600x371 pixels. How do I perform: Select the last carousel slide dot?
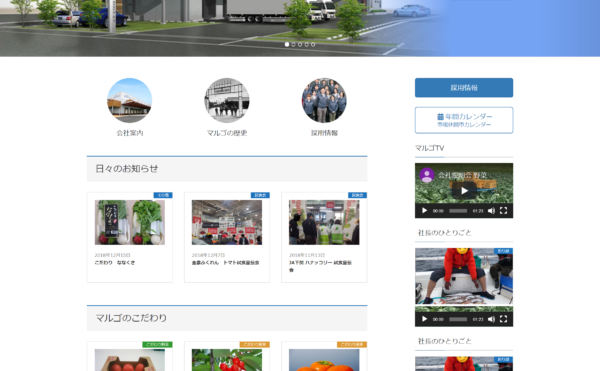[x=313, y=44]
